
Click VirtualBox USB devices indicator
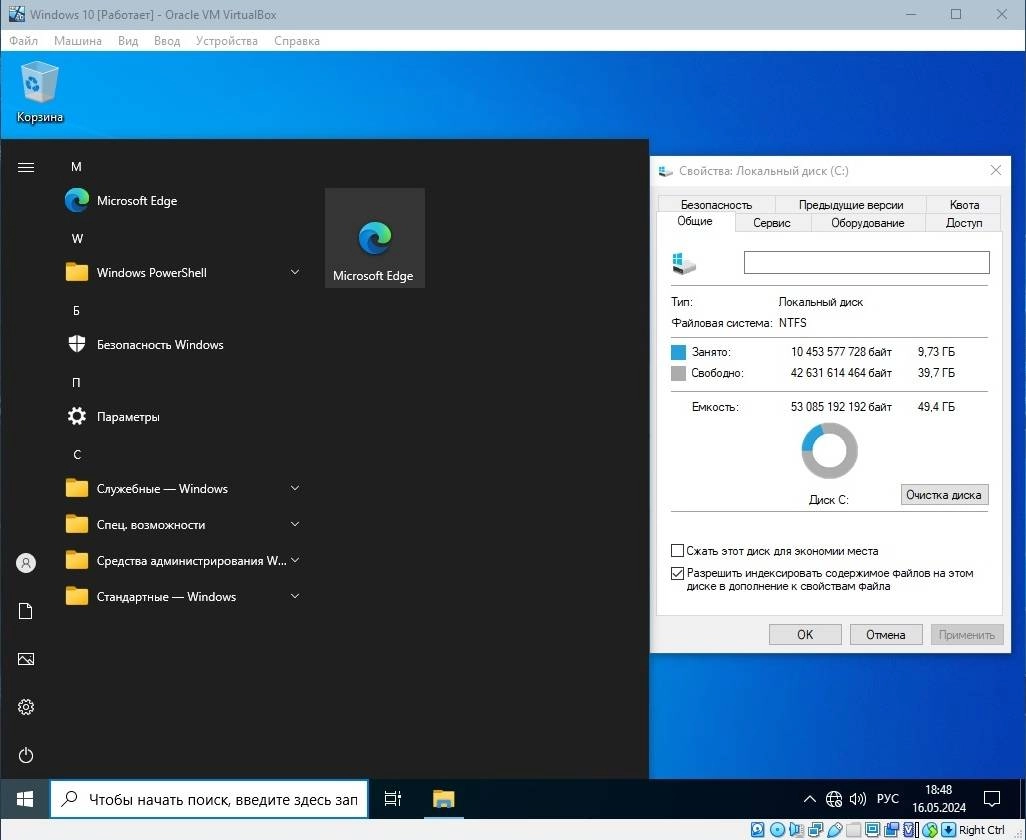coord(834,830)
